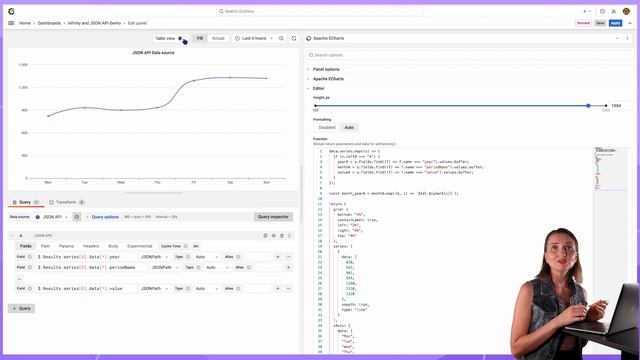Add a new query with + Query

click(x=22, y=308)
